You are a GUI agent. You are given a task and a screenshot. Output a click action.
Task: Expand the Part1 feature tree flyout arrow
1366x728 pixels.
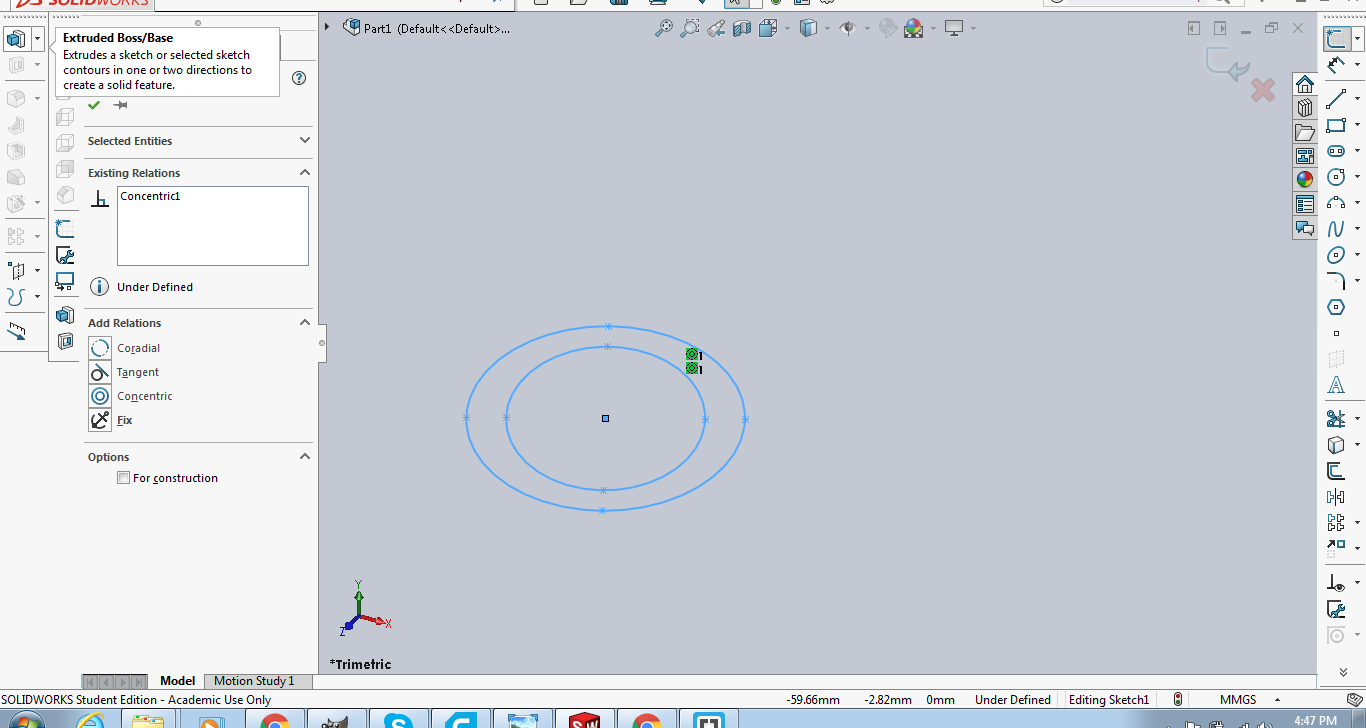(x=327, y=27)
